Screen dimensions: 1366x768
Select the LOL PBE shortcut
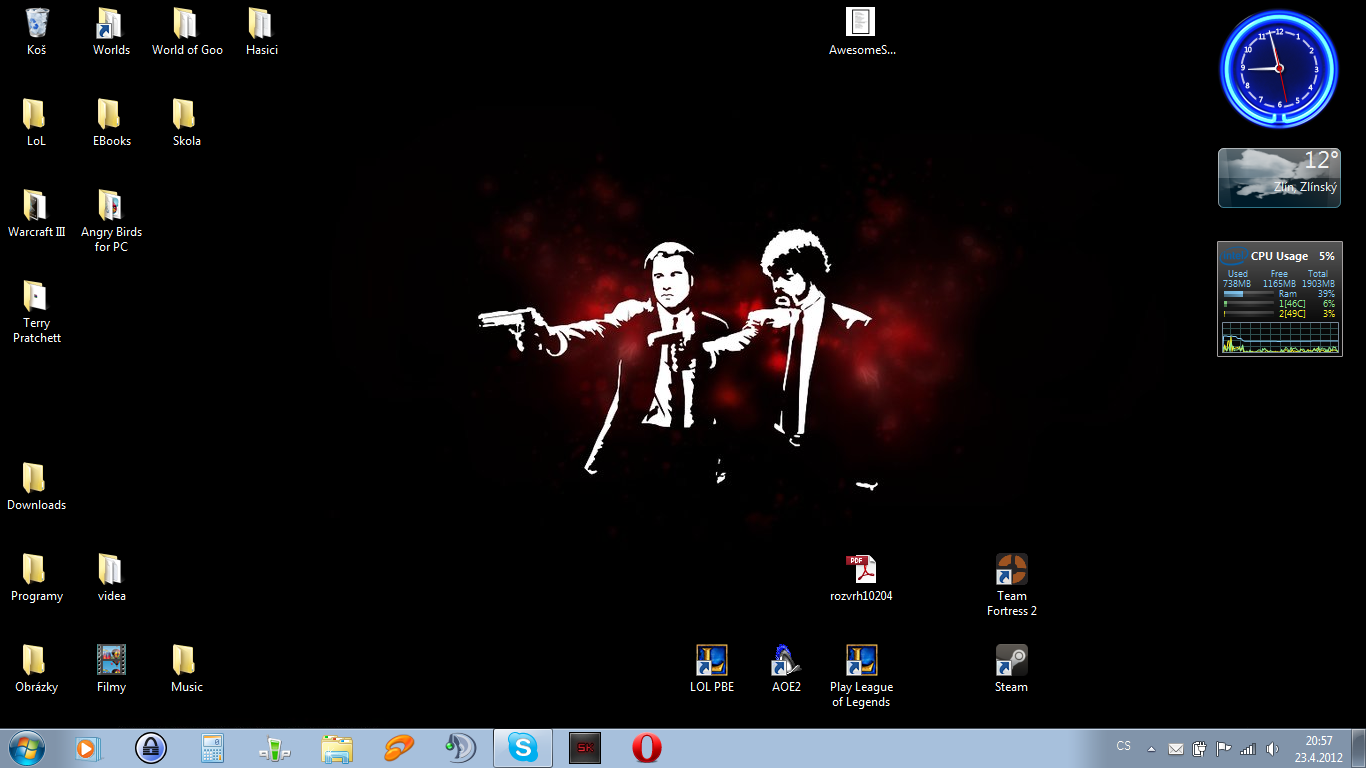pyautogui.click(x=711, y=669)
